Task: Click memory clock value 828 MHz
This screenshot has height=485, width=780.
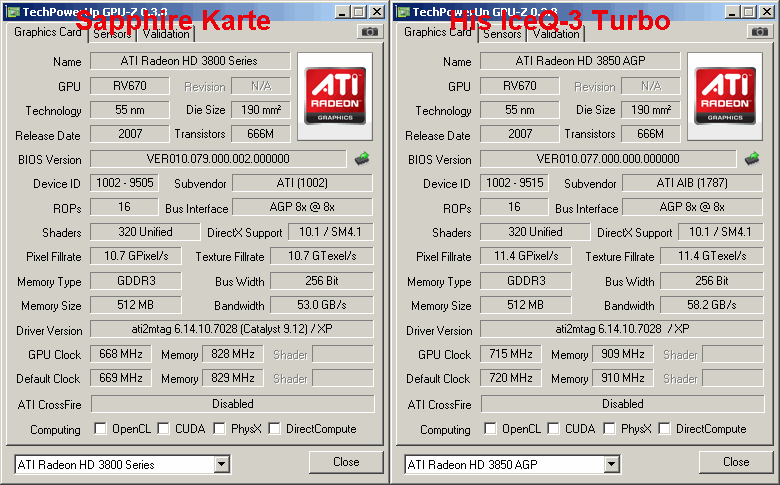Action: click(233, 354)
